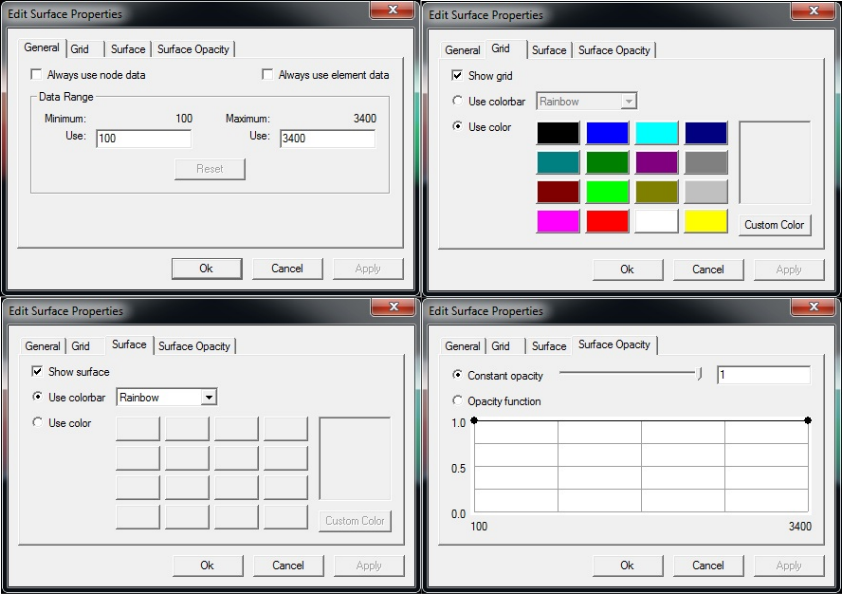
Task: Toggle the 'Show surface' checkbox
Action: coord(37,371)
